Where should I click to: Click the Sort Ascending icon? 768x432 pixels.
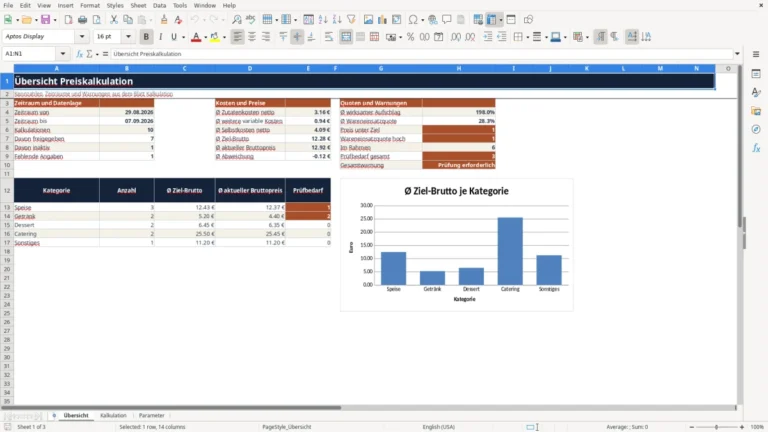323,20
